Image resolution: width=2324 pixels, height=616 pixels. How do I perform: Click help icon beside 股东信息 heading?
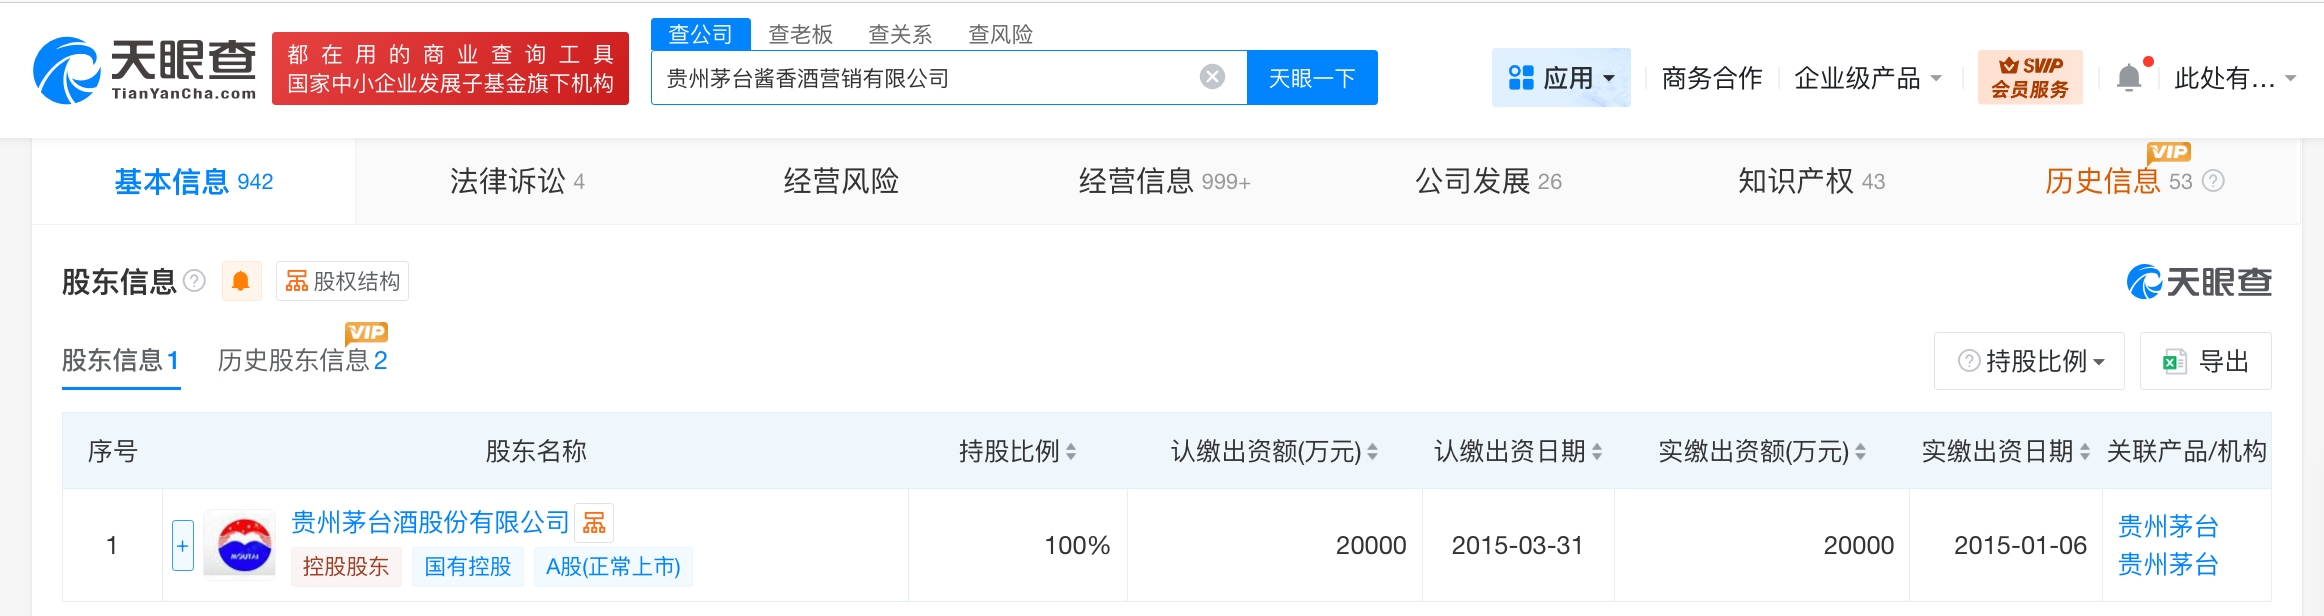pyautogui.click(x=195, y=281)
